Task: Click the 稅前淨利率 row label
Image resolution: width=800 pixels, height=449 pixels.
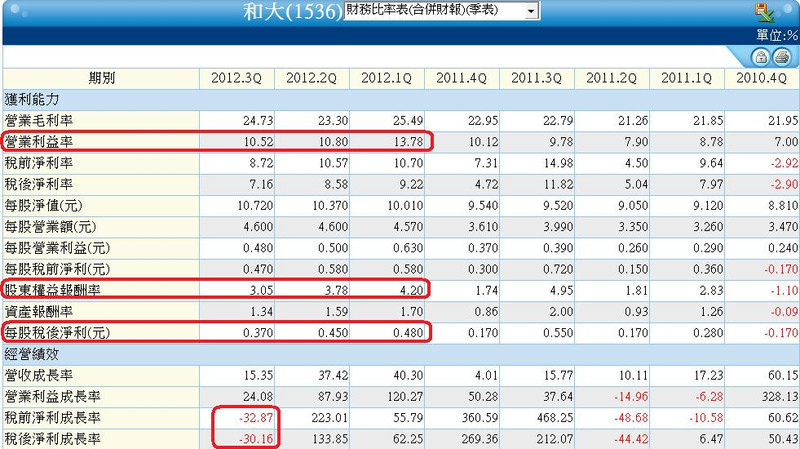Action: click(39, 163)
